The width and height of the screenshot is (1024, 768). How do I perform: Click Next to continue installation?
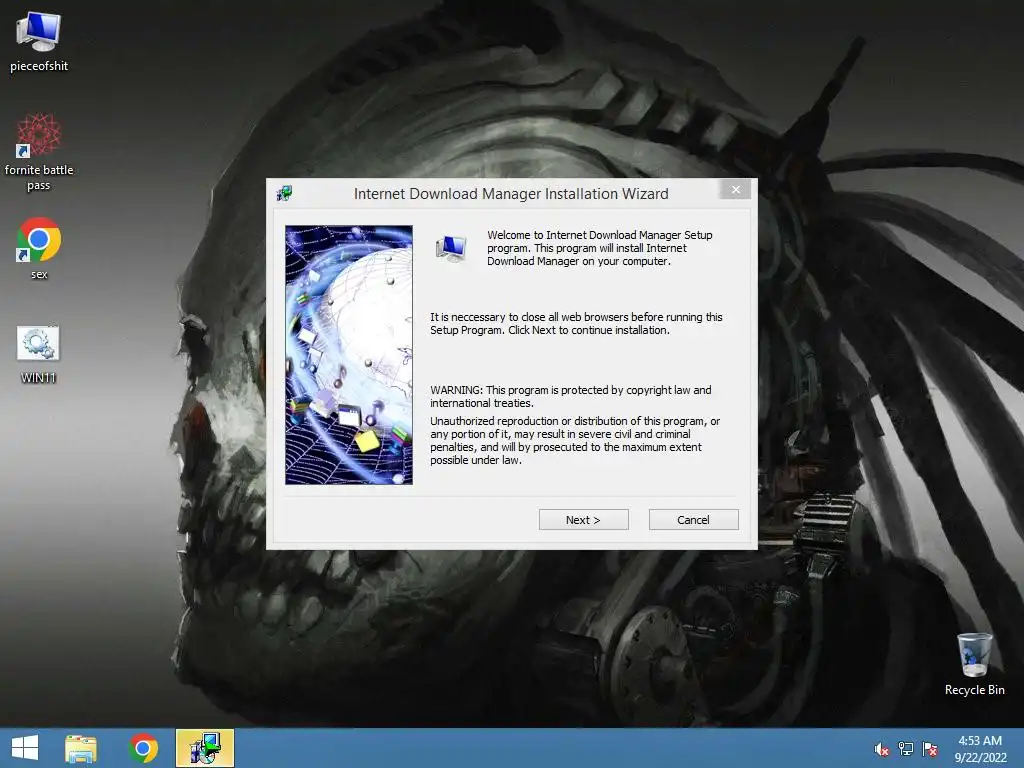point(583,520)
